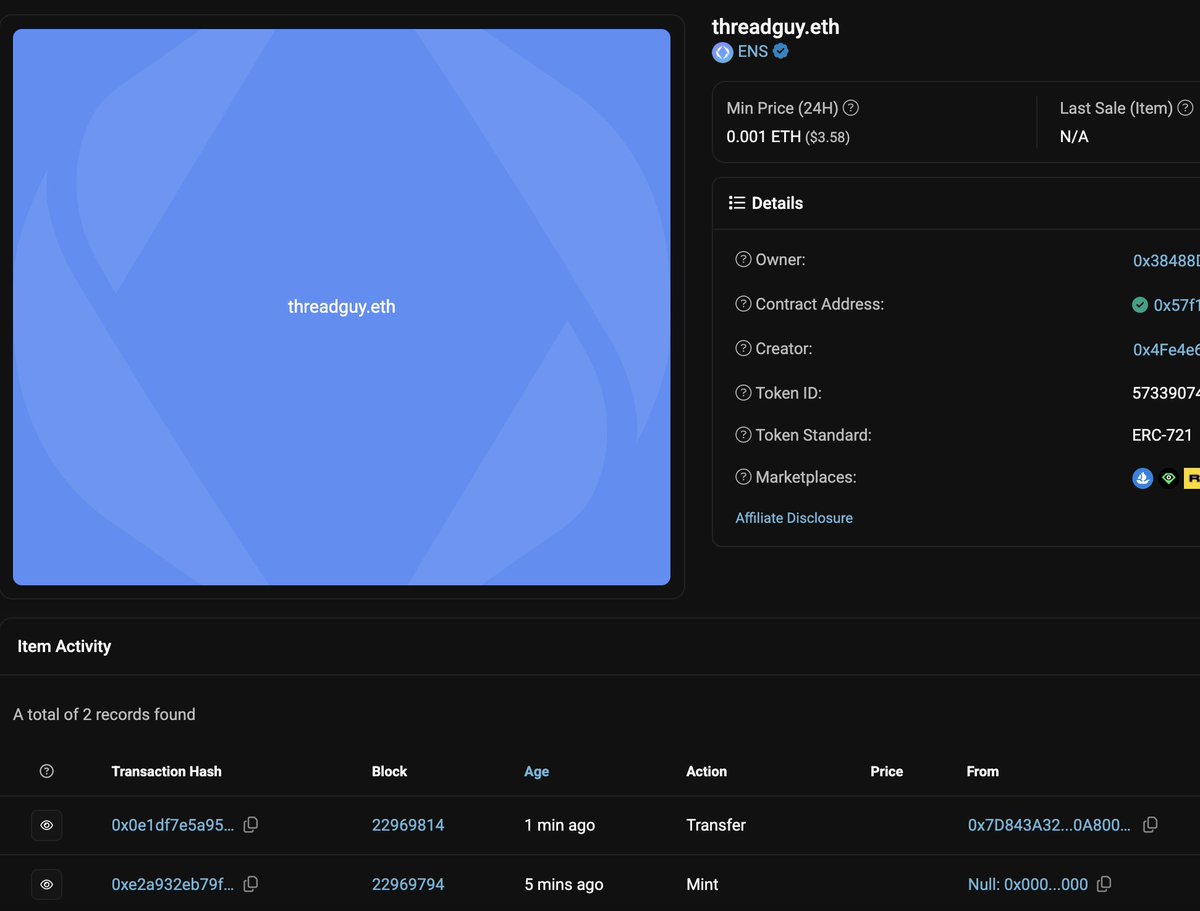Open the Affiliate Disclosure link
This screenshot has width=1200, height=911.
click(x=794, y=518)
